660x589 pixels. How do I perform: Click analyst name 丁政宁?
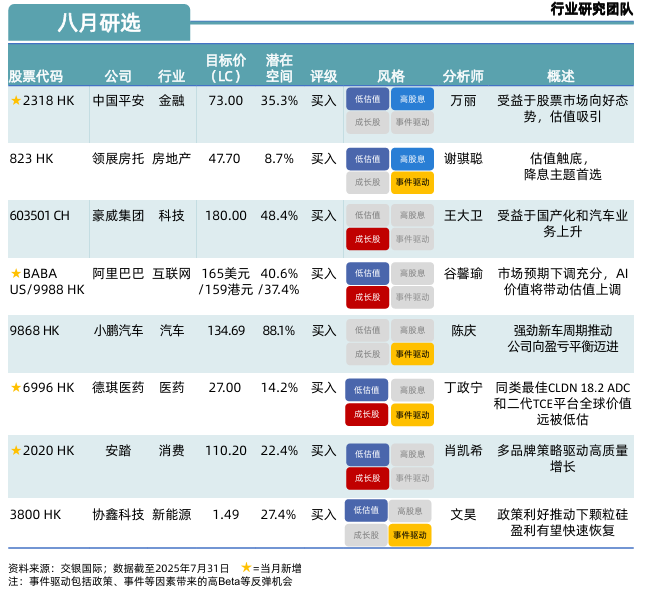click(x=463, y=387)
